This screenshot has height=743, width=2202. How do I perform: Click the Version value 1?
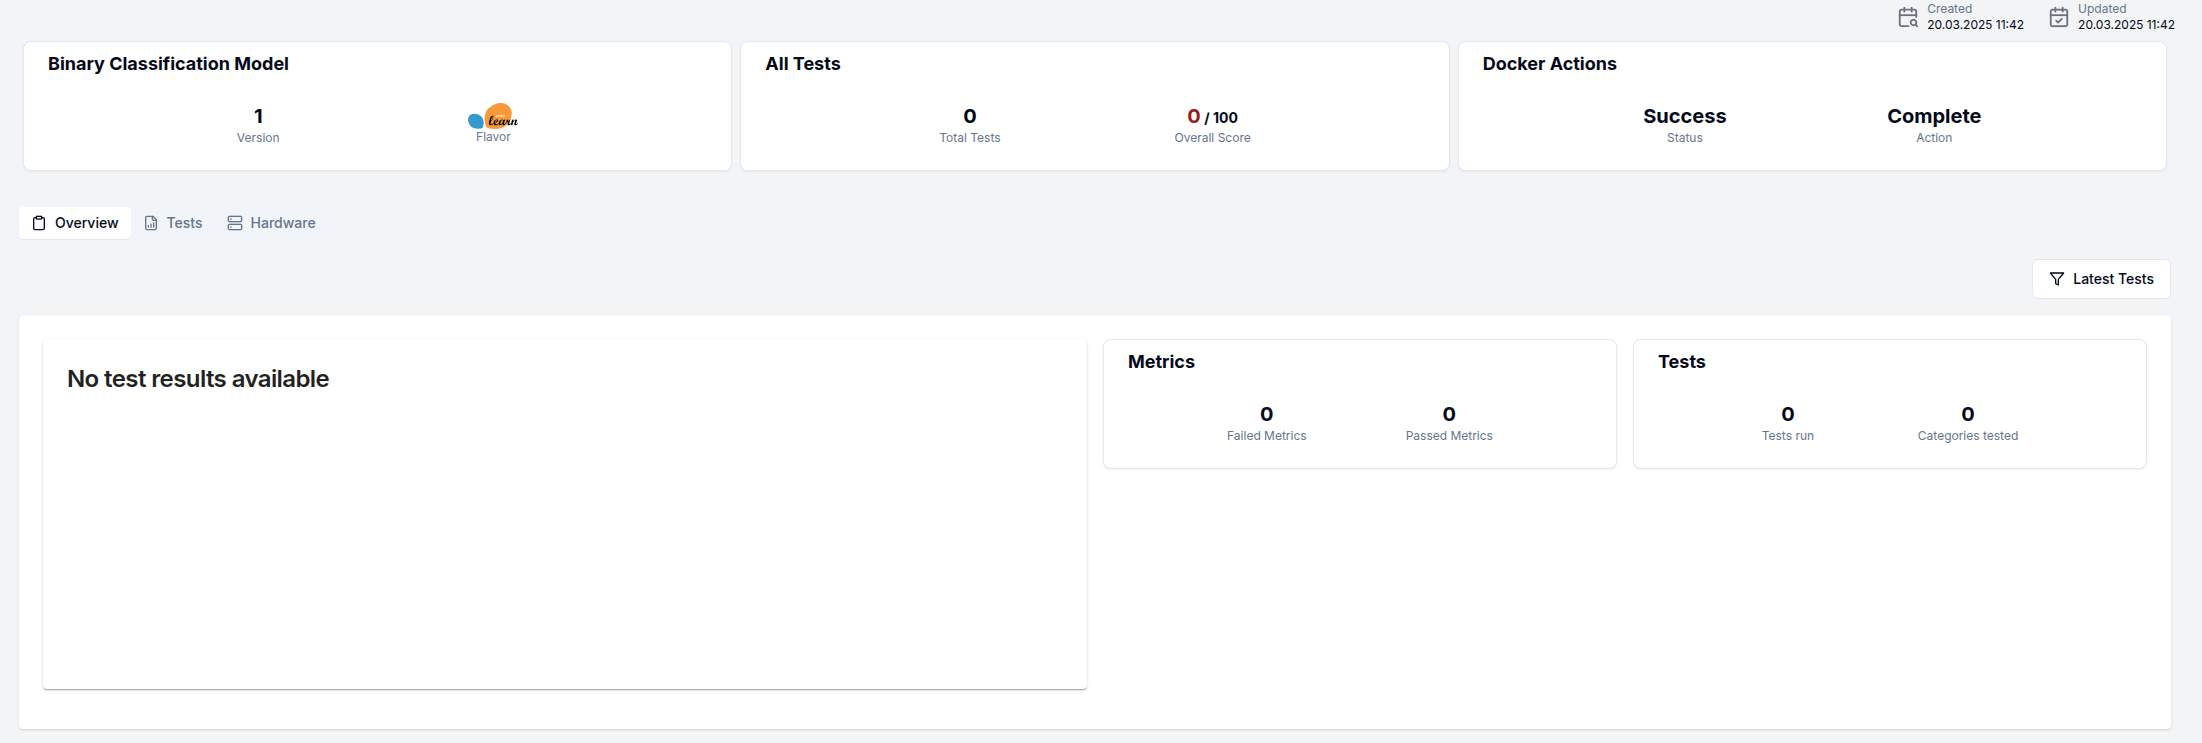click(258, 116)
